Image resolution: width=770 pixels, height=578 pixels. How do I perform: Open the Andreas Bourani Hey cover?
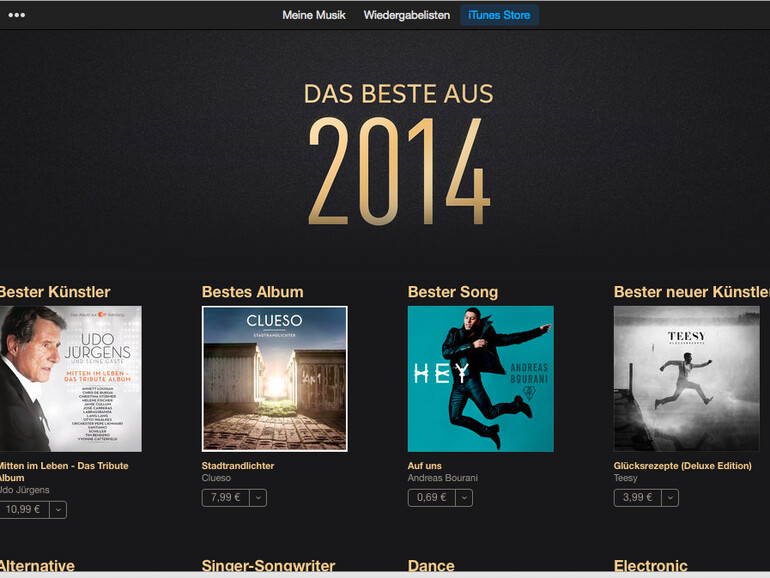(481, 379)
